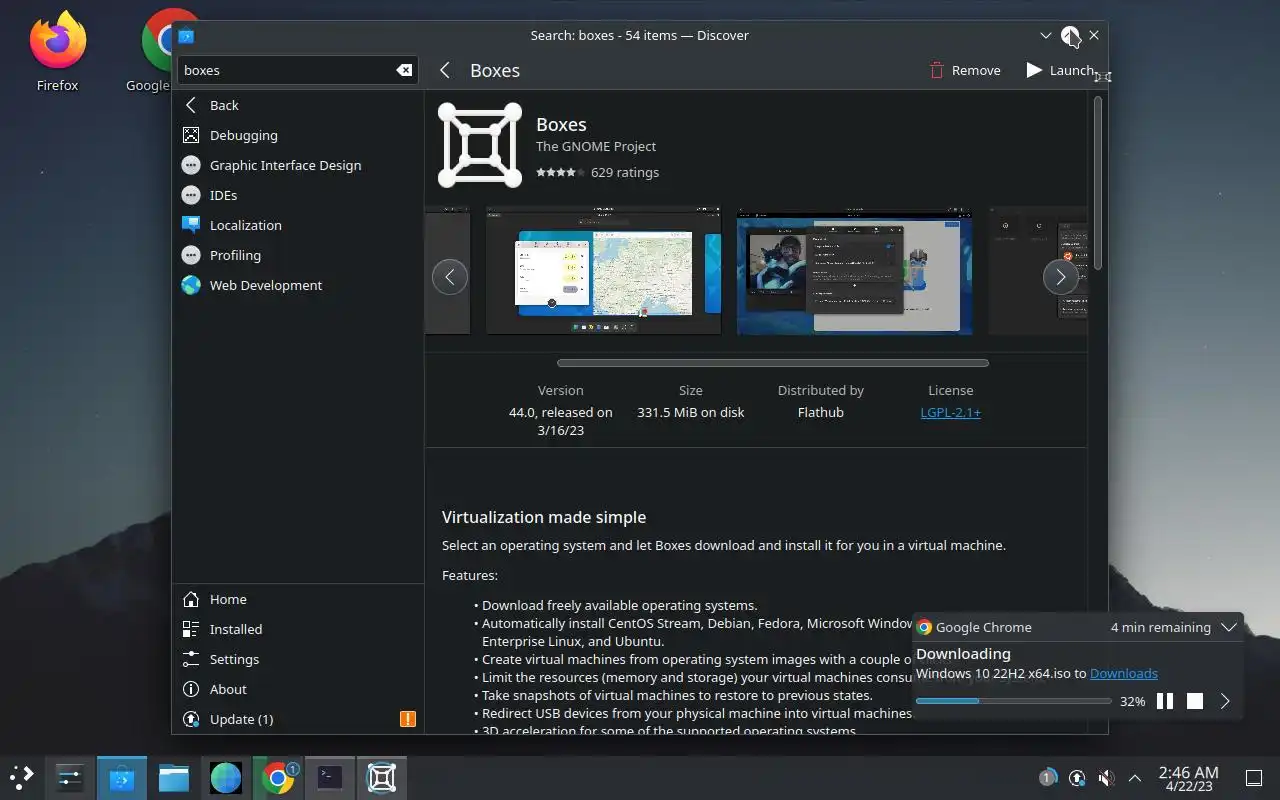Click the 'Virtualization made simple' heading
This screenshot has width=1280, height=800.
pos(544,517)
